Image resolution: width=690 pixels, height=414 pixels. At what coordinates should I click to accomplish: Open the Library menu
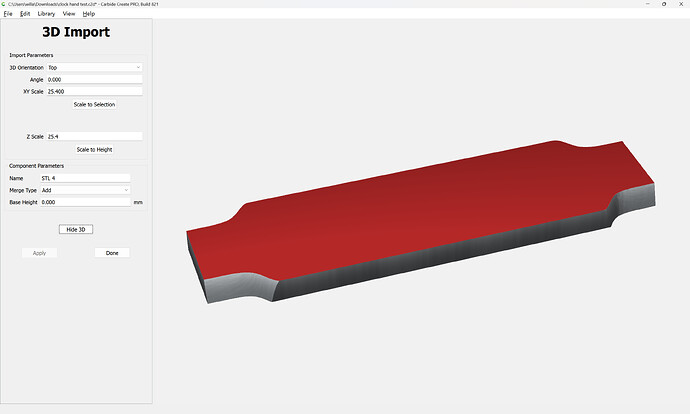[x=46, y=14]
